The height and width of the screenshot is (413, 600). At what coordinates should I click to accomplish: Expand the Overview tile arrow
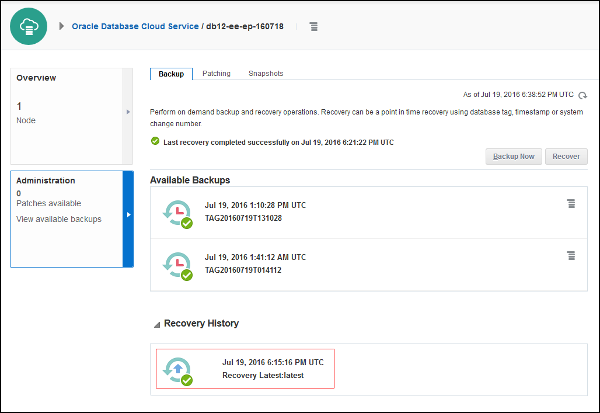128,112
